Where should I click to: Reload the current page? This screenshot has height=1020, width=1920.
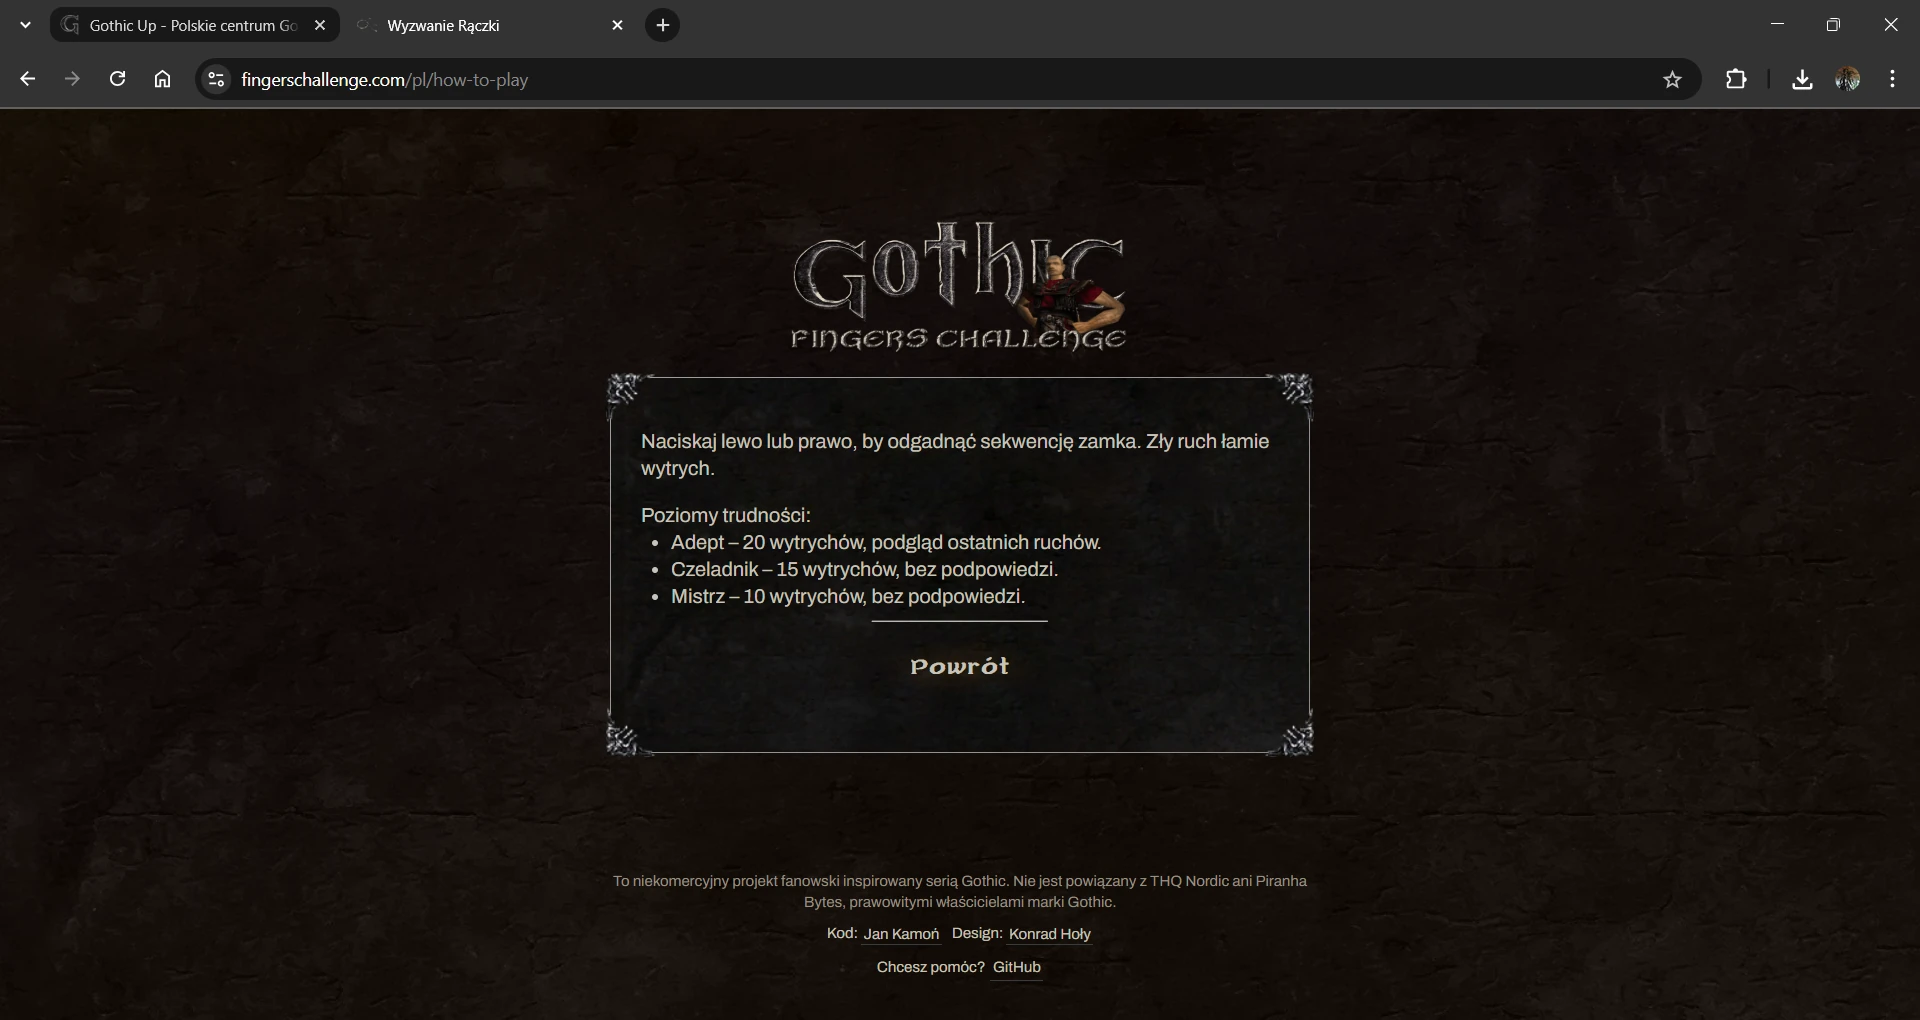click(x=117, y=79)
